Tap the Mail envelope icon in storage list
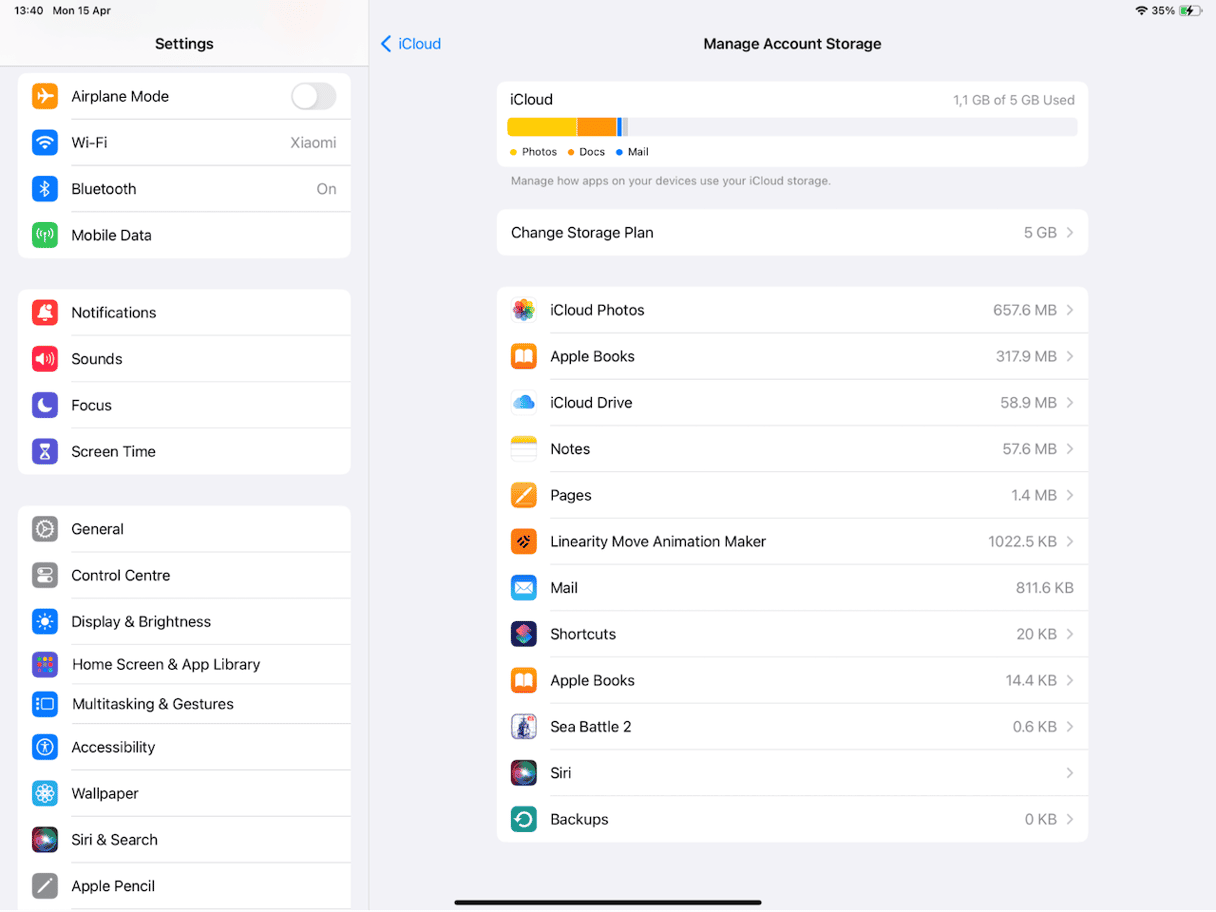The height and width of the screenshot is (912, 1216). point(524,588)
